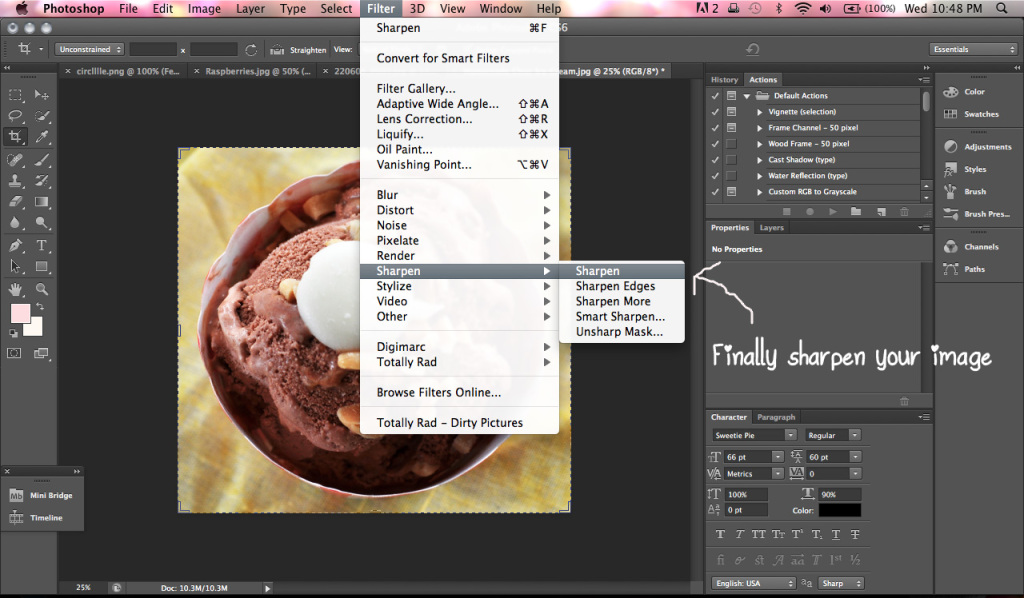Choose Unsharp Mask from Sharpen submenu
1024x598 pixels.
click(x=618, y=332)
